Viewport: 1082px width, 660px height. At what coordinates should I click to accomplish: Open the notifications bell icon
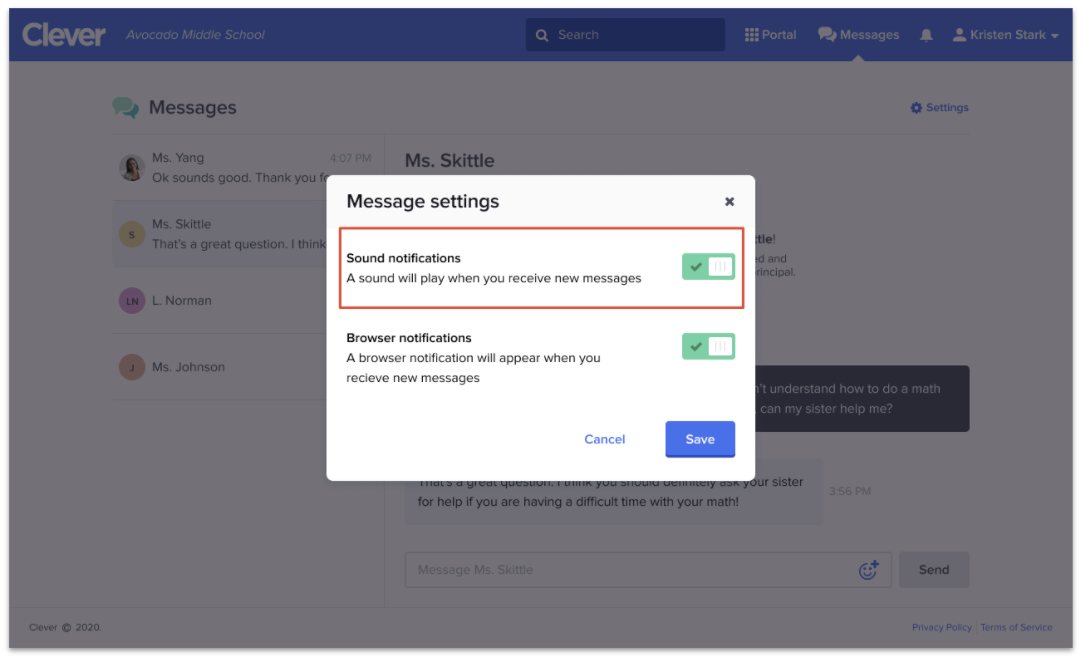coord(926,35)
